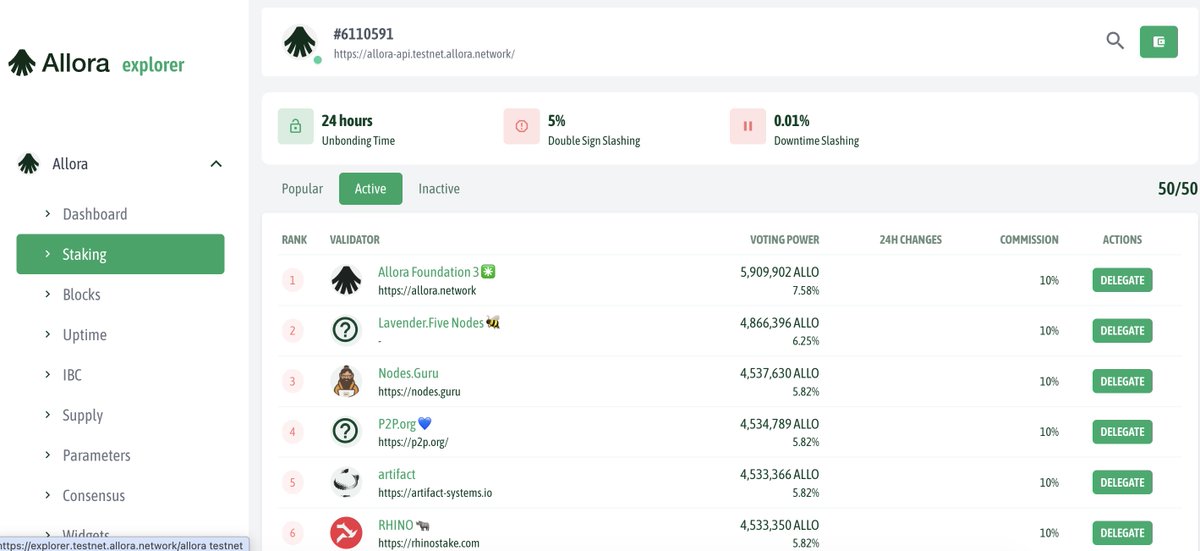The width and height of the screenshot is (1200, 551).
Task: Delegate to Allora Foundation 3
Action: 1122,280
